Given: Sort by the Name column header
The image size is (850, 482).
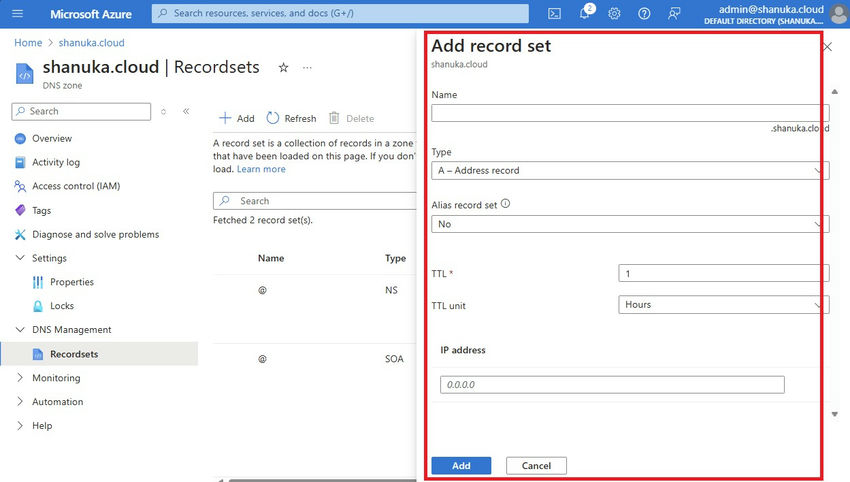Looking at the screenshot, I should pyautogui.click(x=271, y=258).
